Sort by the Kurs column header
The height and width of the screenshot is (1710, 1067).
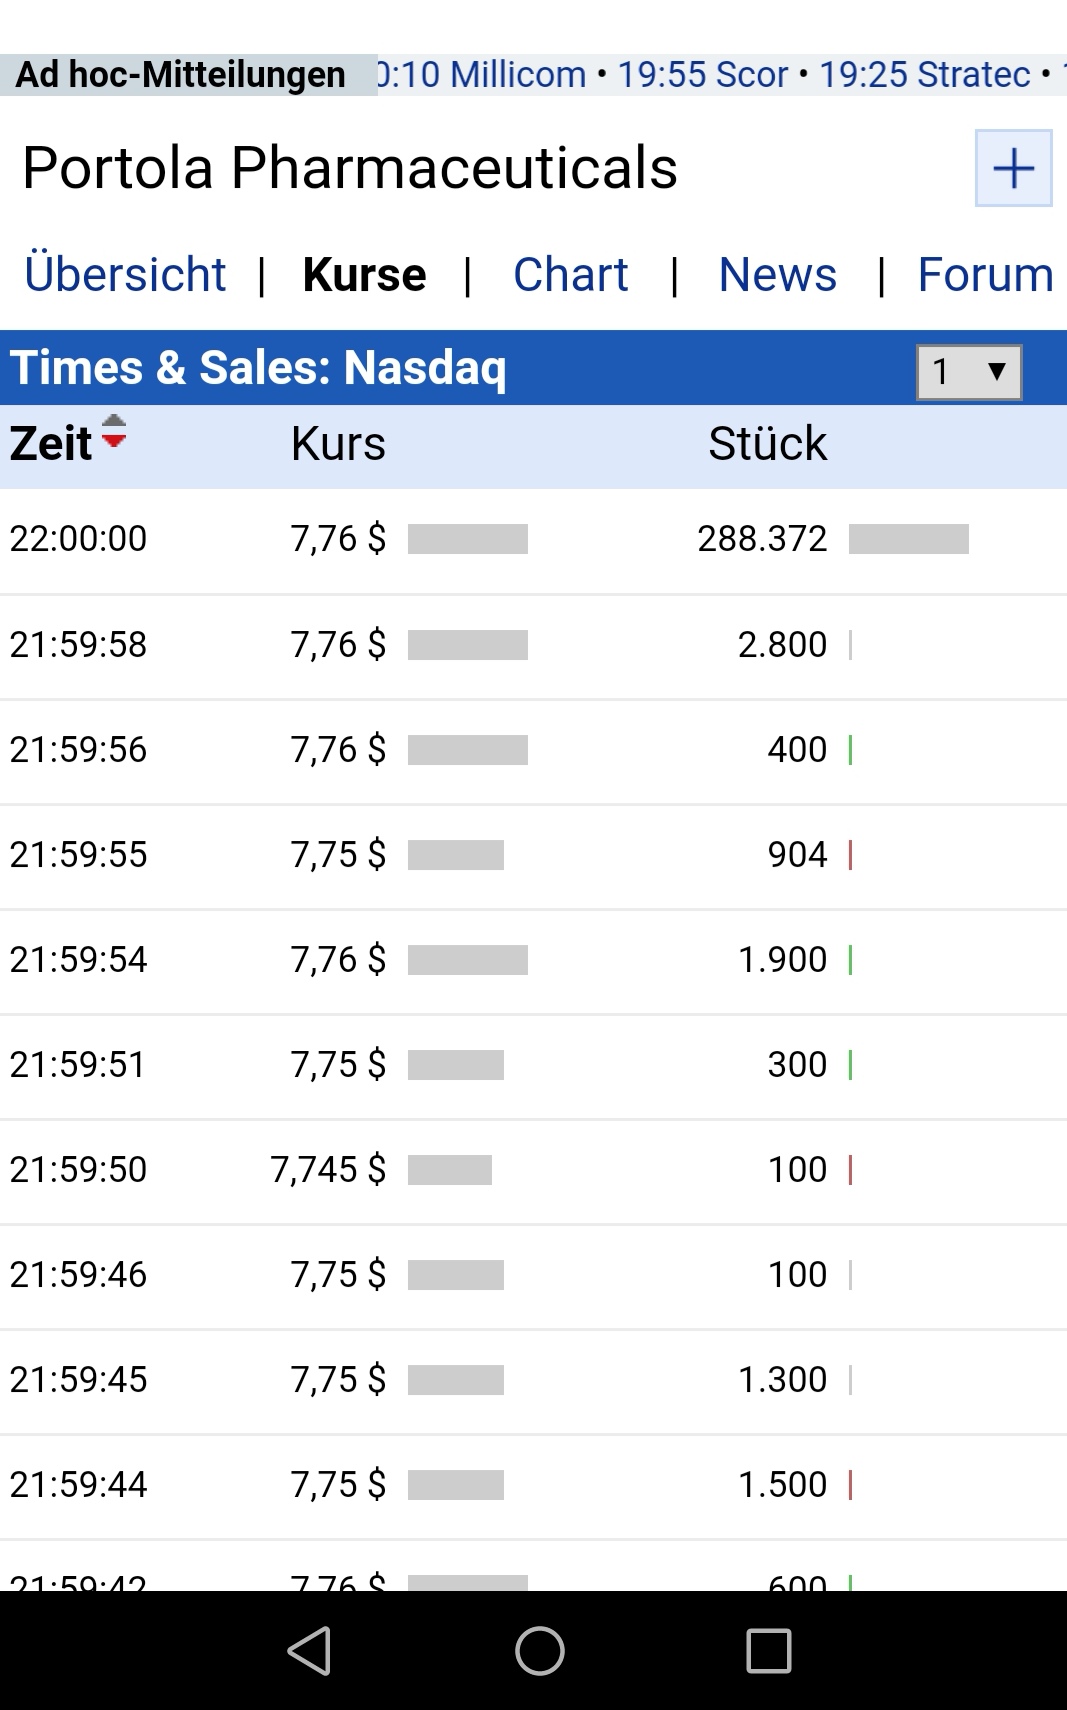click(338, 444)
